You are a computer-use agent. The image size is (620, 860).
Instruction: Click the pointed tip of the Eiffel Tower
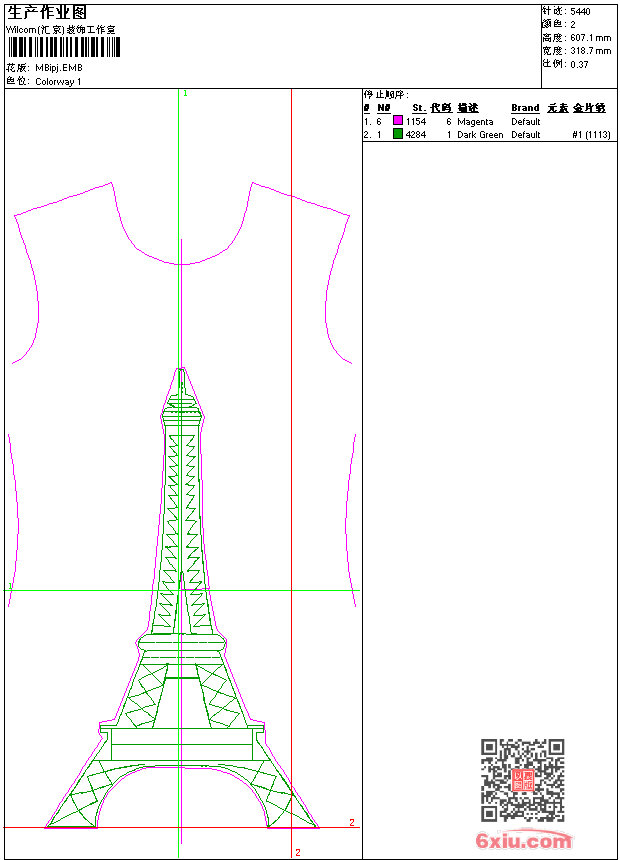click(x=181, y=369)
